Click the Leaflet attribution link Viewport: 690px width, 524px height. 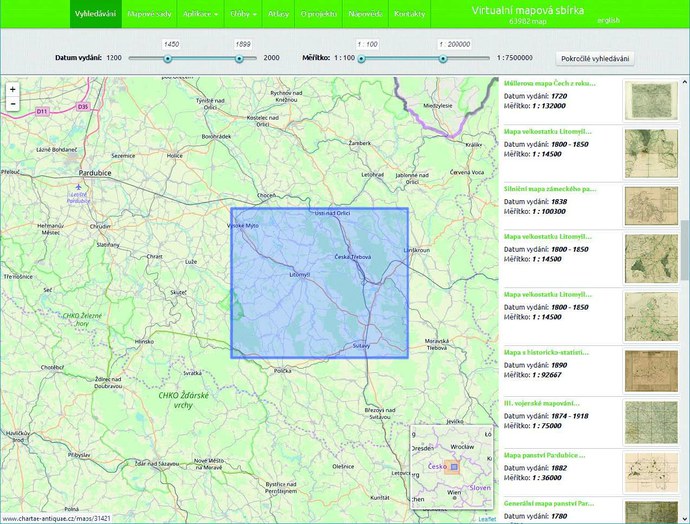tap(486, 519)
